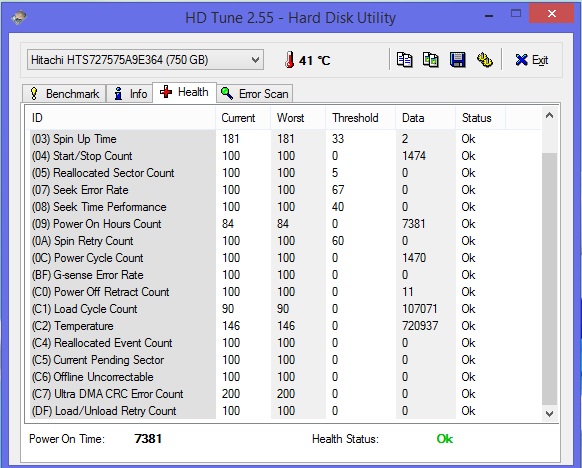
Task: Switch to the Benchmark tab
Action: [64, 94]
